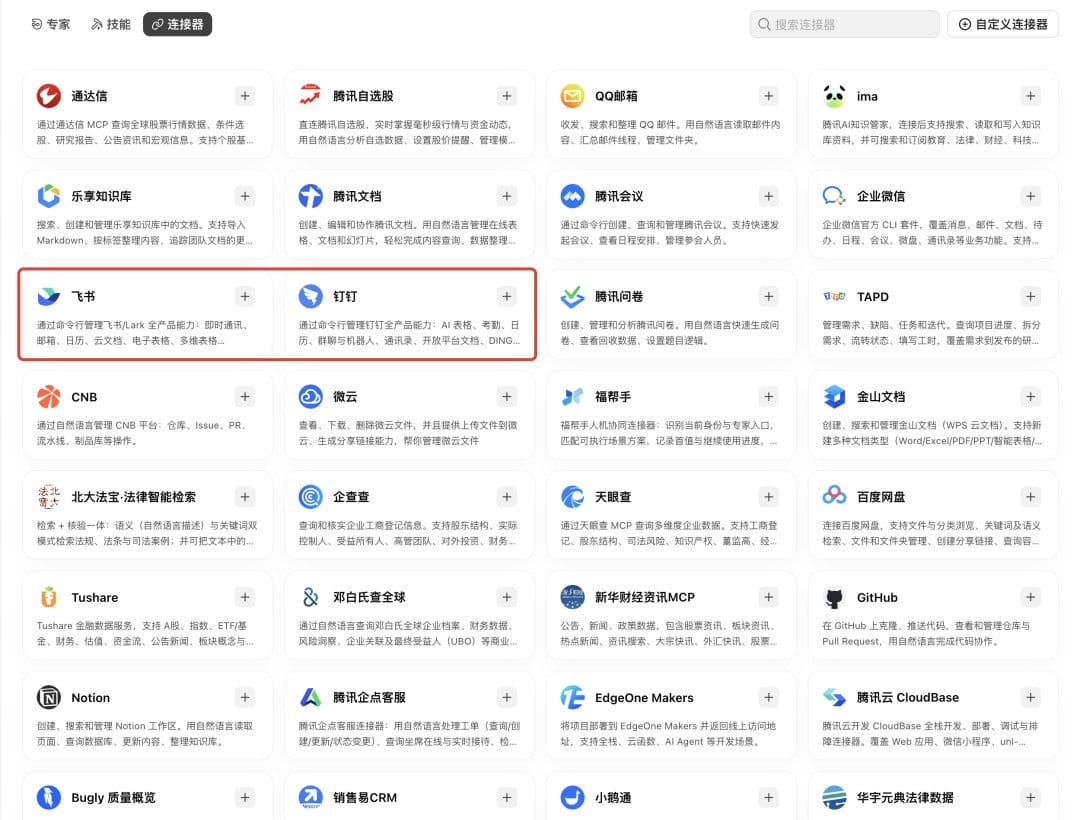Switch to the 技能 tab

click(x=111, y=24)
